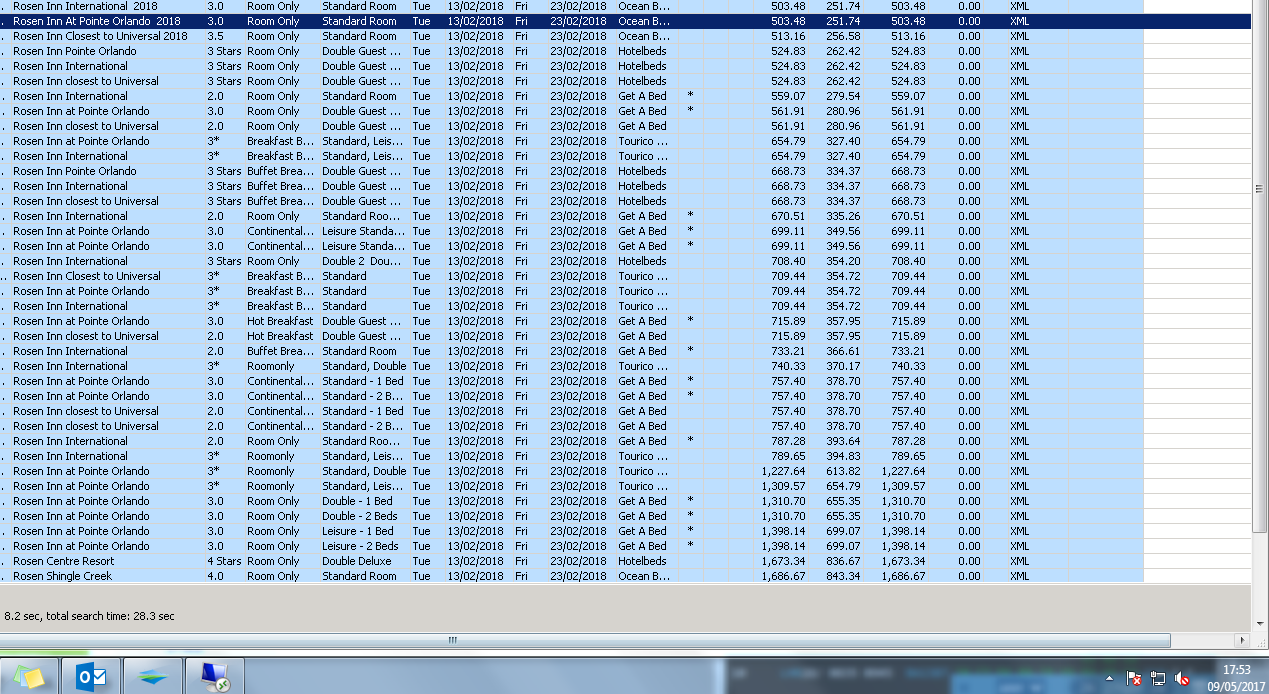
Task: Click the asterisk in the 366.61 row
Action: 690,351
